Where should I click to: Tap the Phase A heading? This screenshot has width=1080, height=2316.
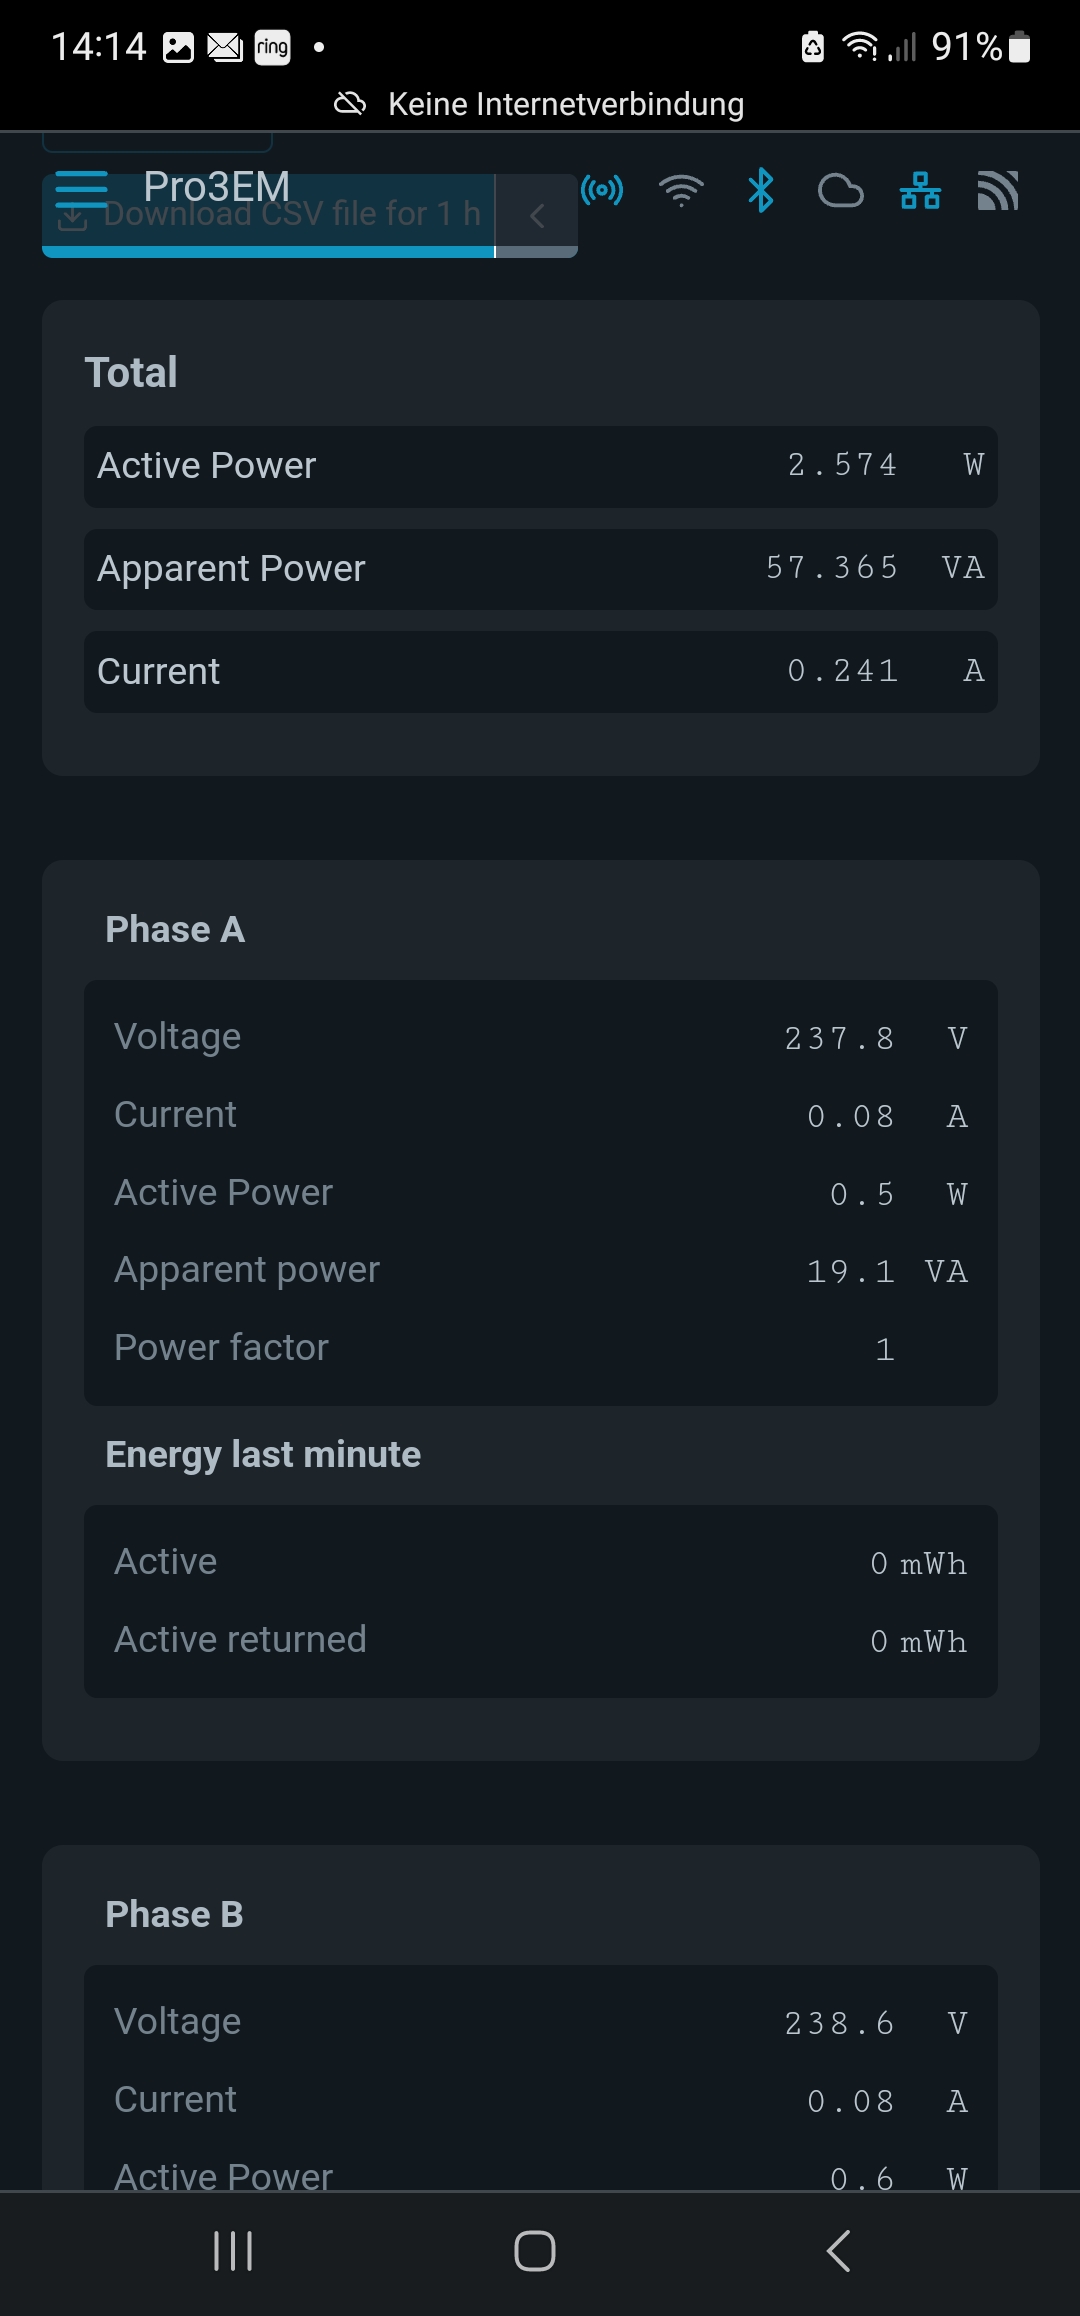(x=175, y=929)
